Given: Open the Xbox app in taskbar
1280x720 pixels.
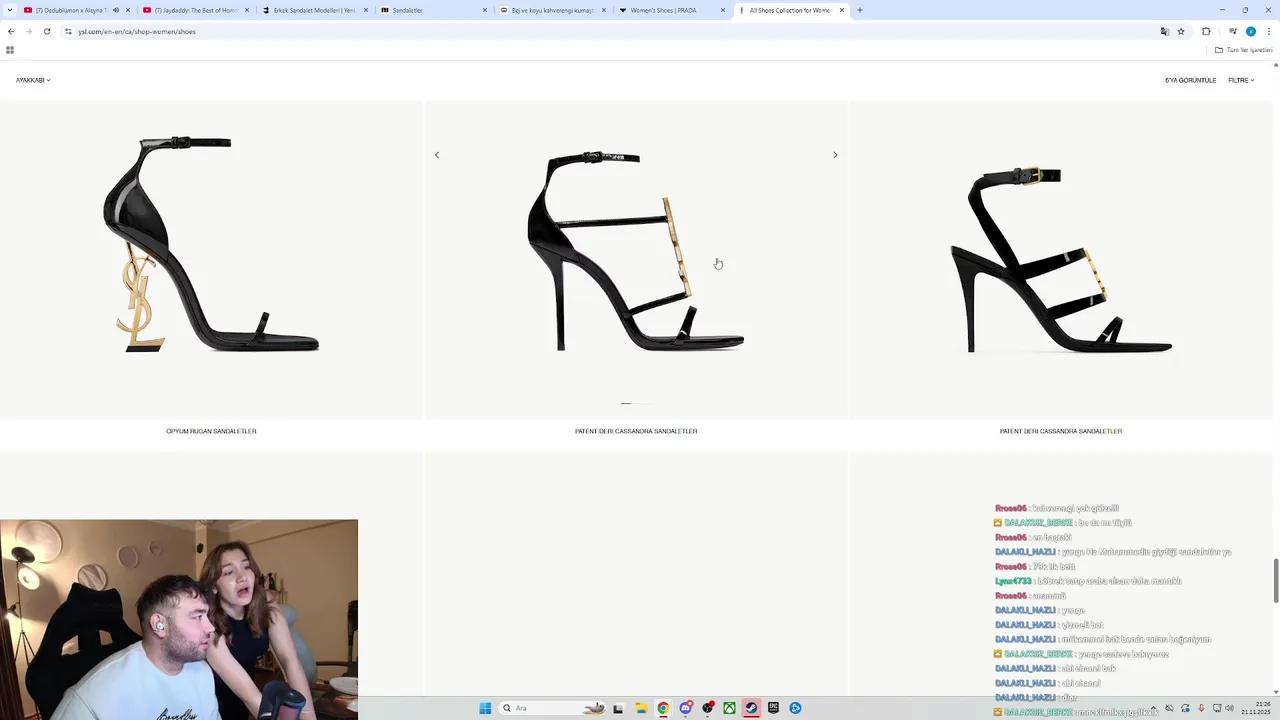Looking at the screenshot, I should 730,708.
